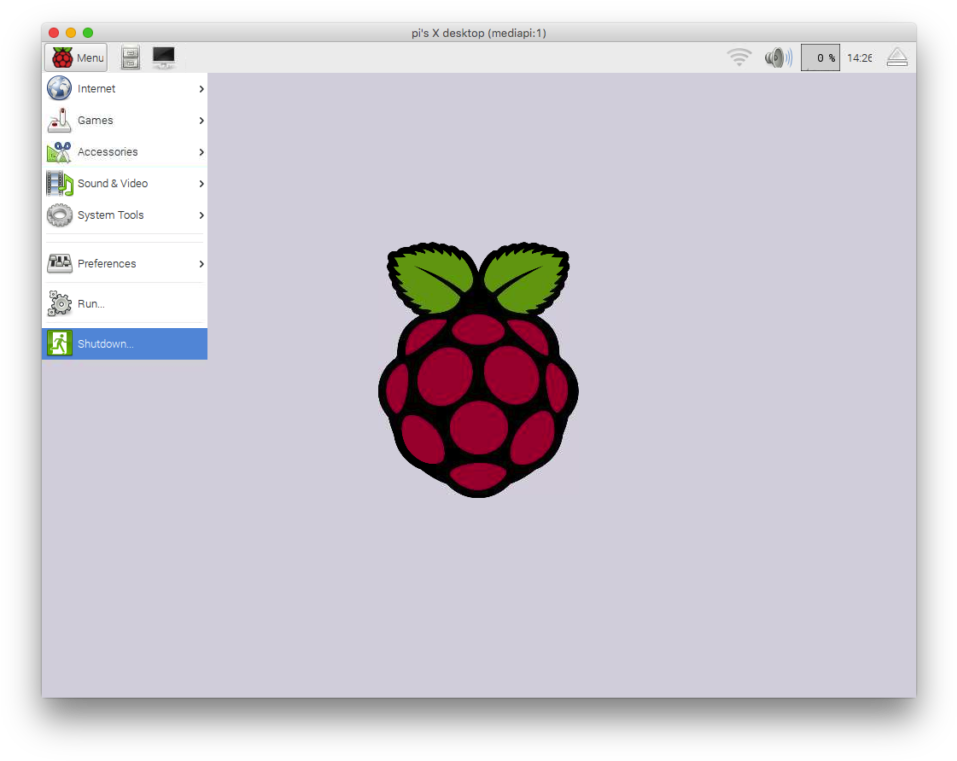Expand the Sound & Video row arrow

[x=201, y=184]
